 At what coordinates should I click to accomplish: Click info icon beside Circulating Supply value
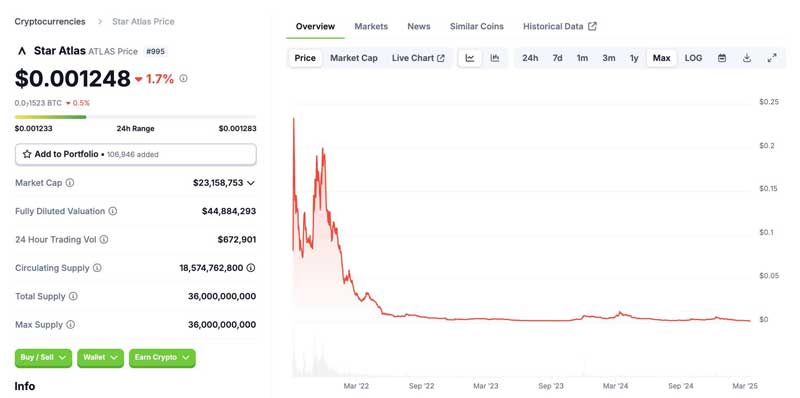click(251, 268)
